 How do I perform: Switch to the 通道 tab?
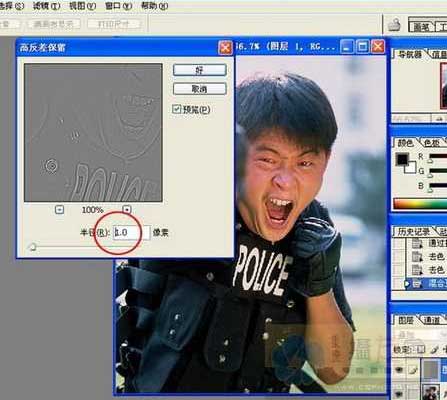432,320
